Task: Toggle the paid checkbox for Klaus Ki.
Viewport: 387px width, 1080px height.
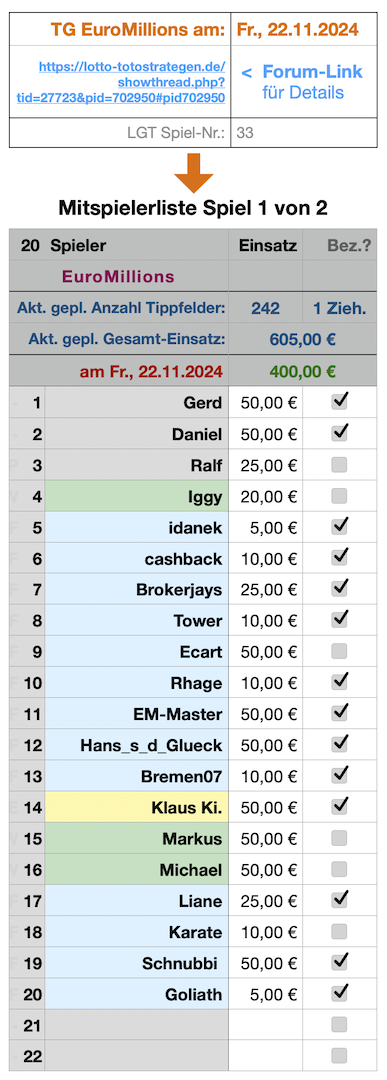Action: coord(339,807)
